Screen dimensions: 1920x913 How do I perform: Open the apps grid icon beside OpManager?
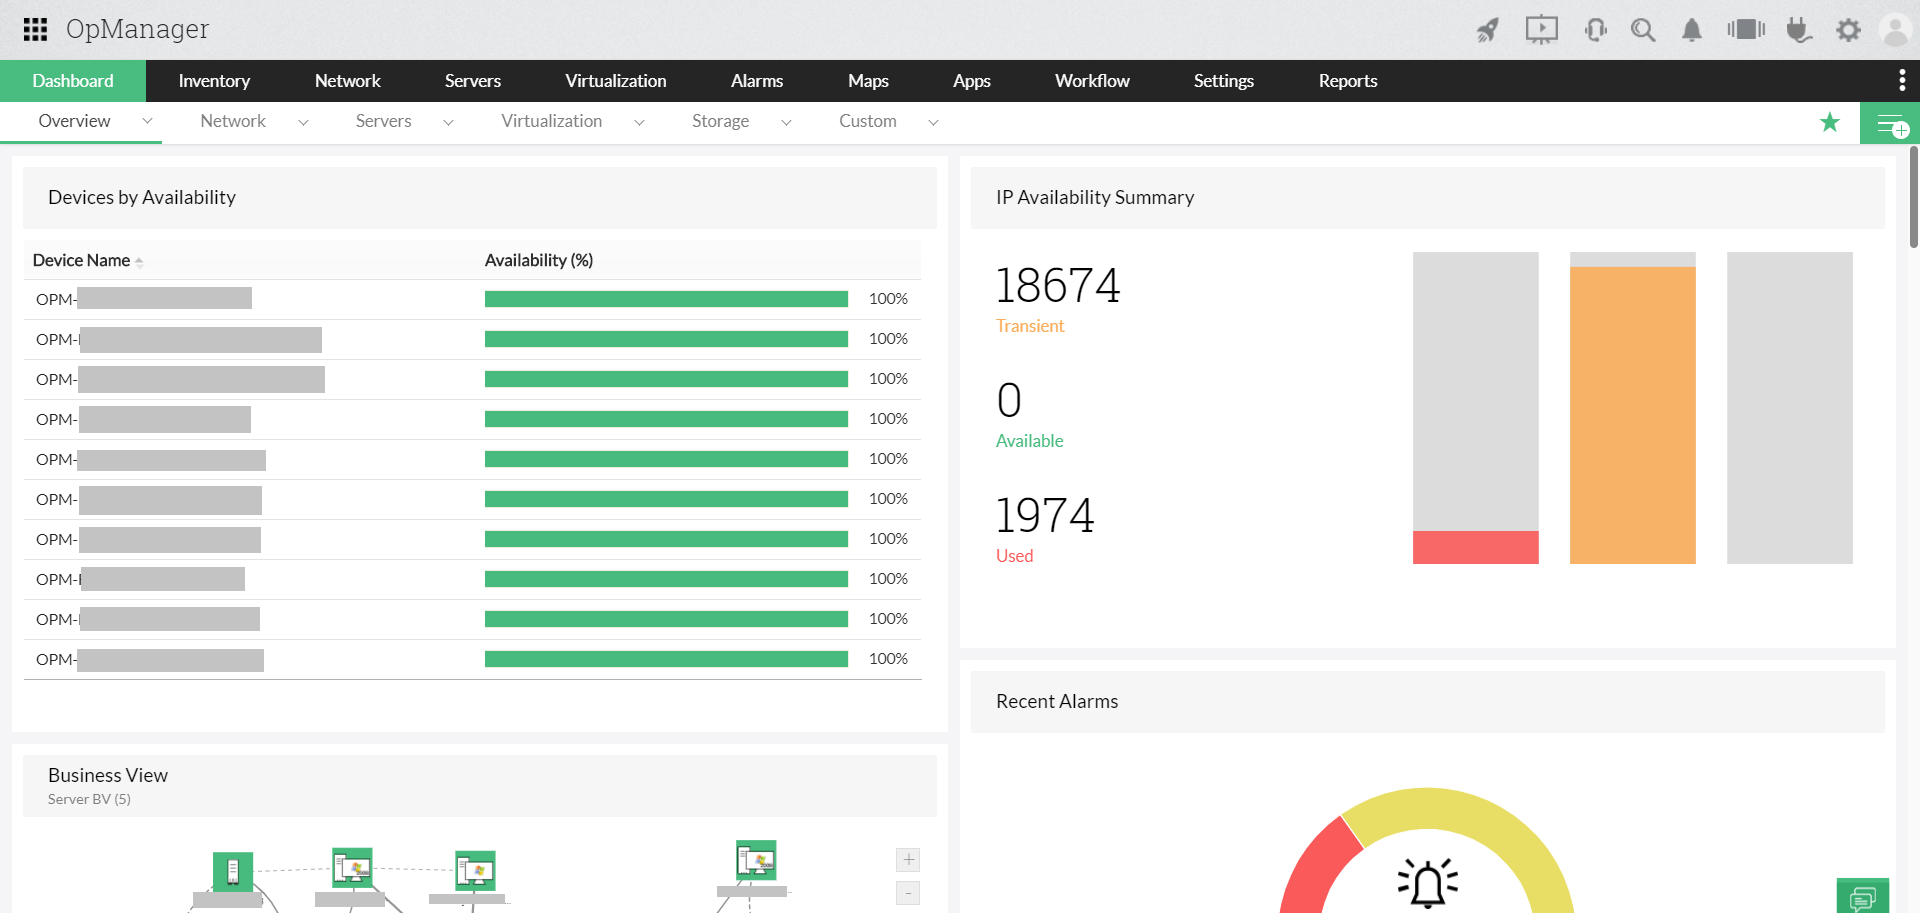pos(34,28)
